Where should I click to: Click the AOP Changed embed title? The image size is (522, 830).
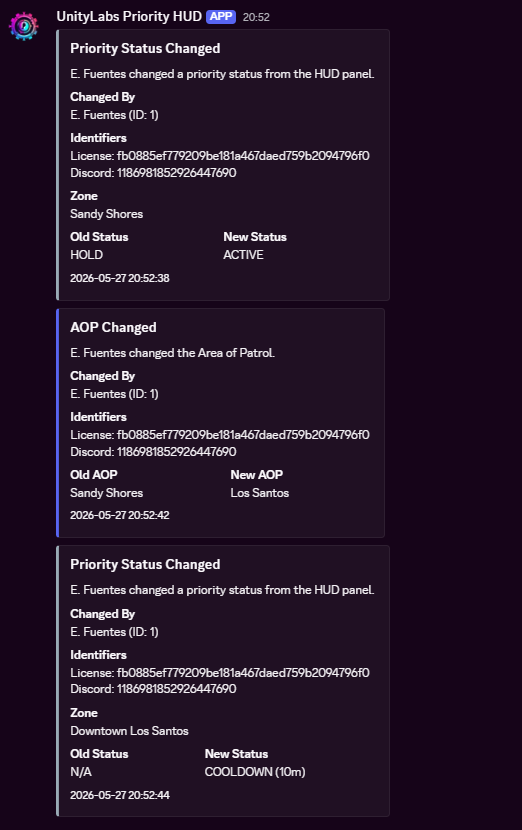click(x=113, y=327)
